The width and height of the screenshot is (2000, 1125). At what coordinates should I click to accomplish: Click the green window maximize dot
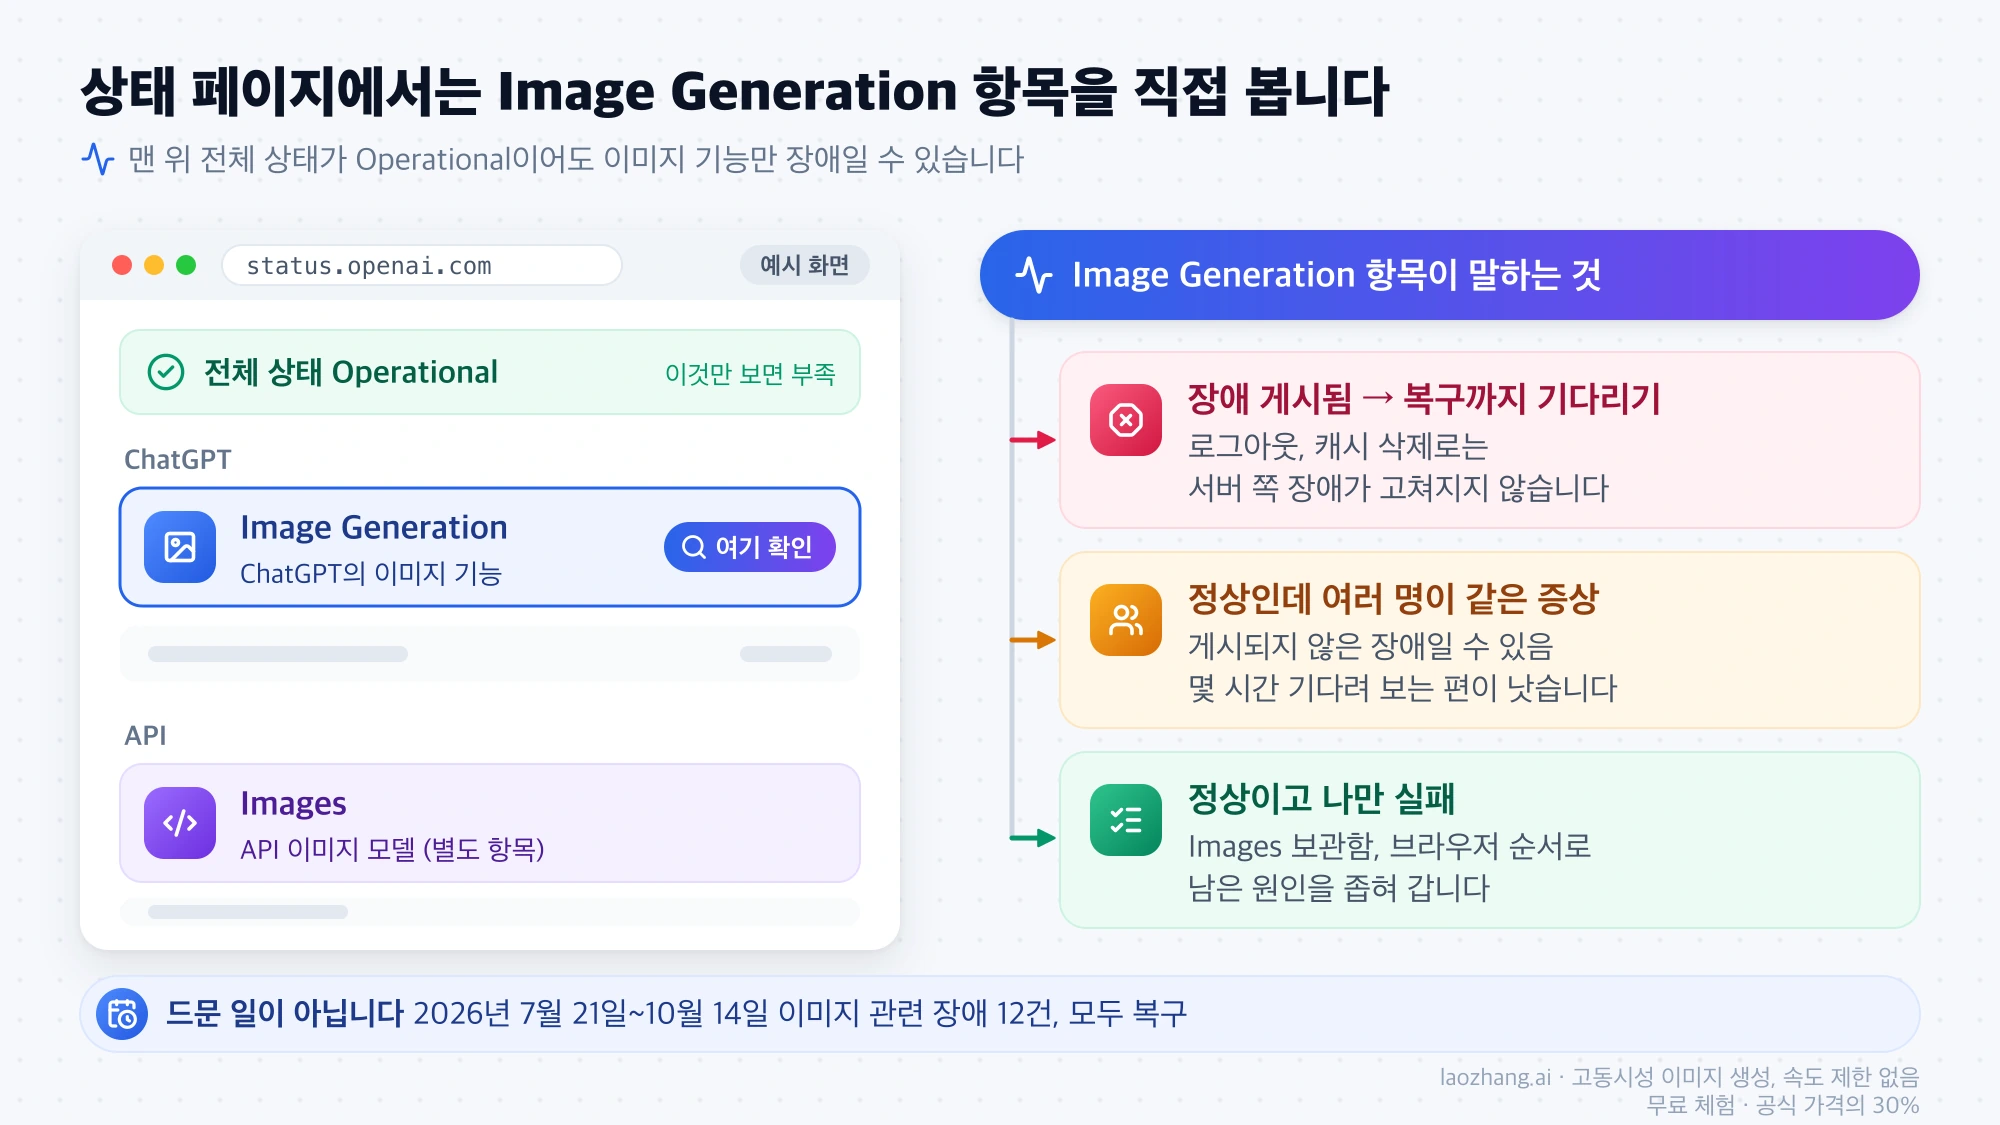186,265
